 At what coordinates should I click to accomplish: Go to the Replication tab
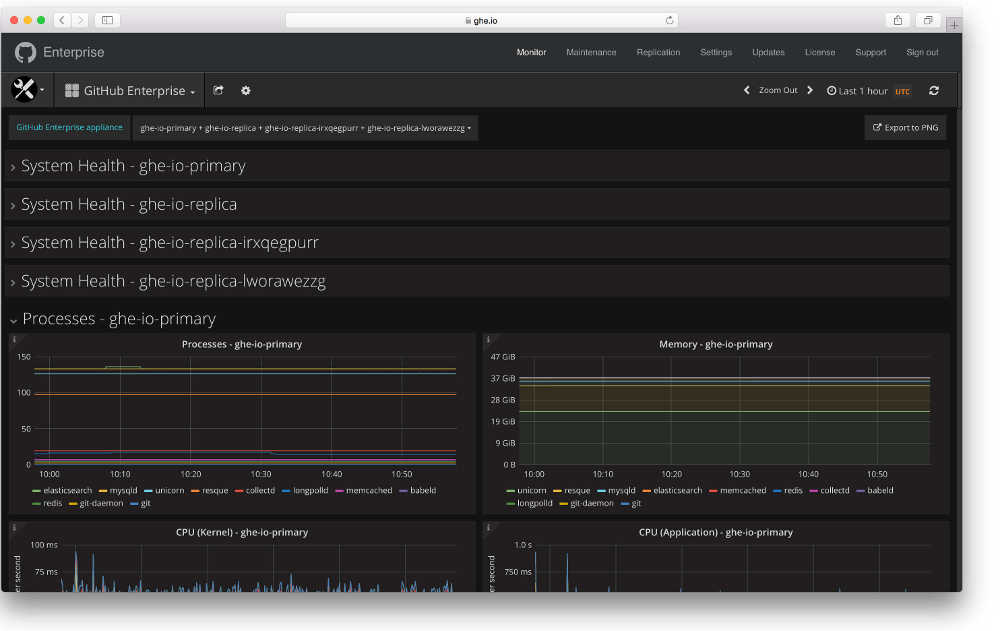pos(658,52)
